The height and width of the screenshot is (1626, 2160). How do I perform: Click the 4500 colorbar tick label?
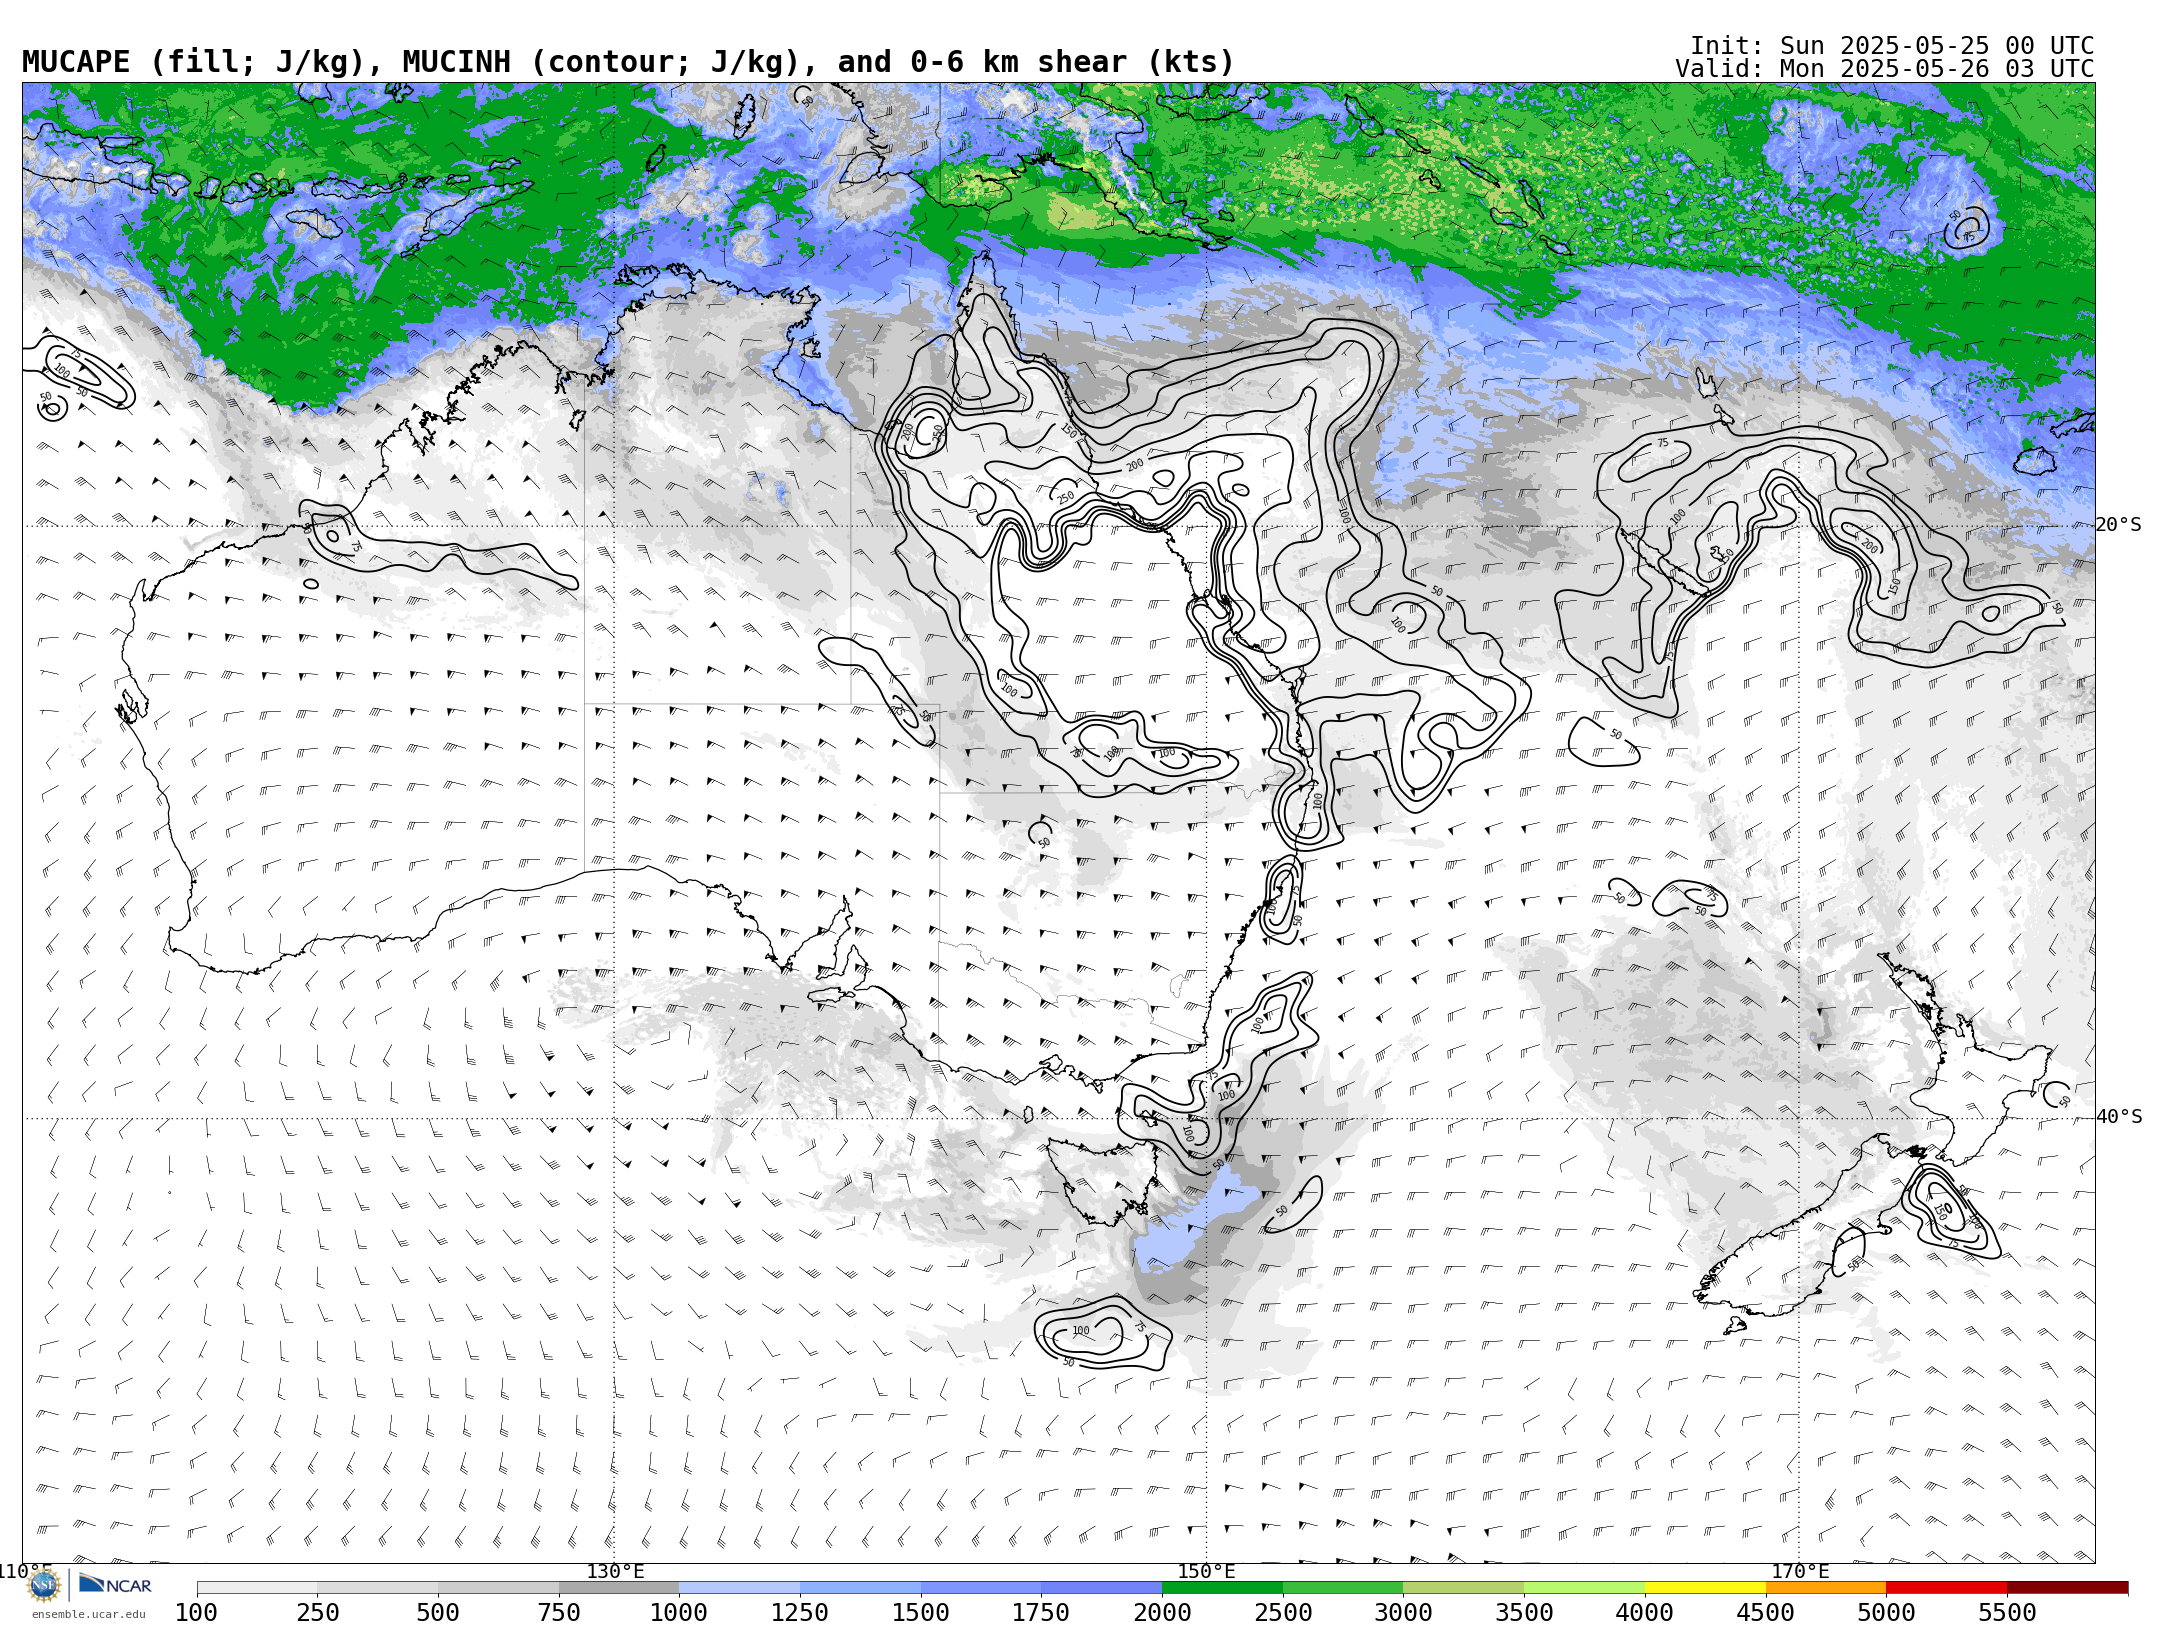1765,1612
